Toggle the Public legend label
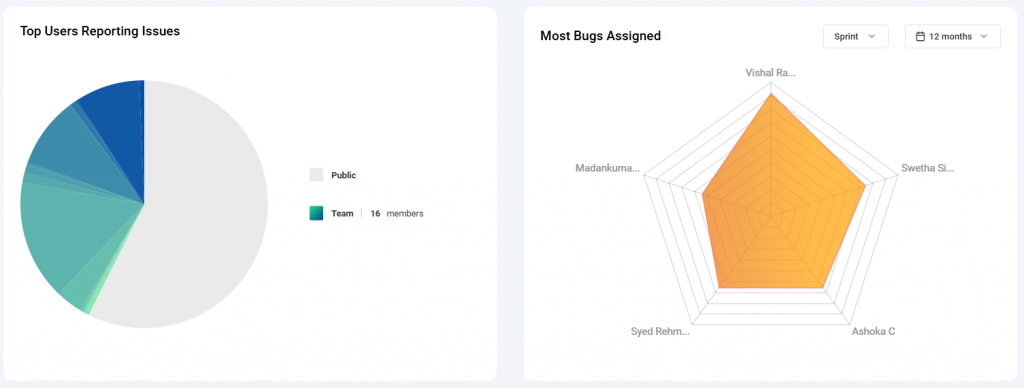 click(344, 175)
